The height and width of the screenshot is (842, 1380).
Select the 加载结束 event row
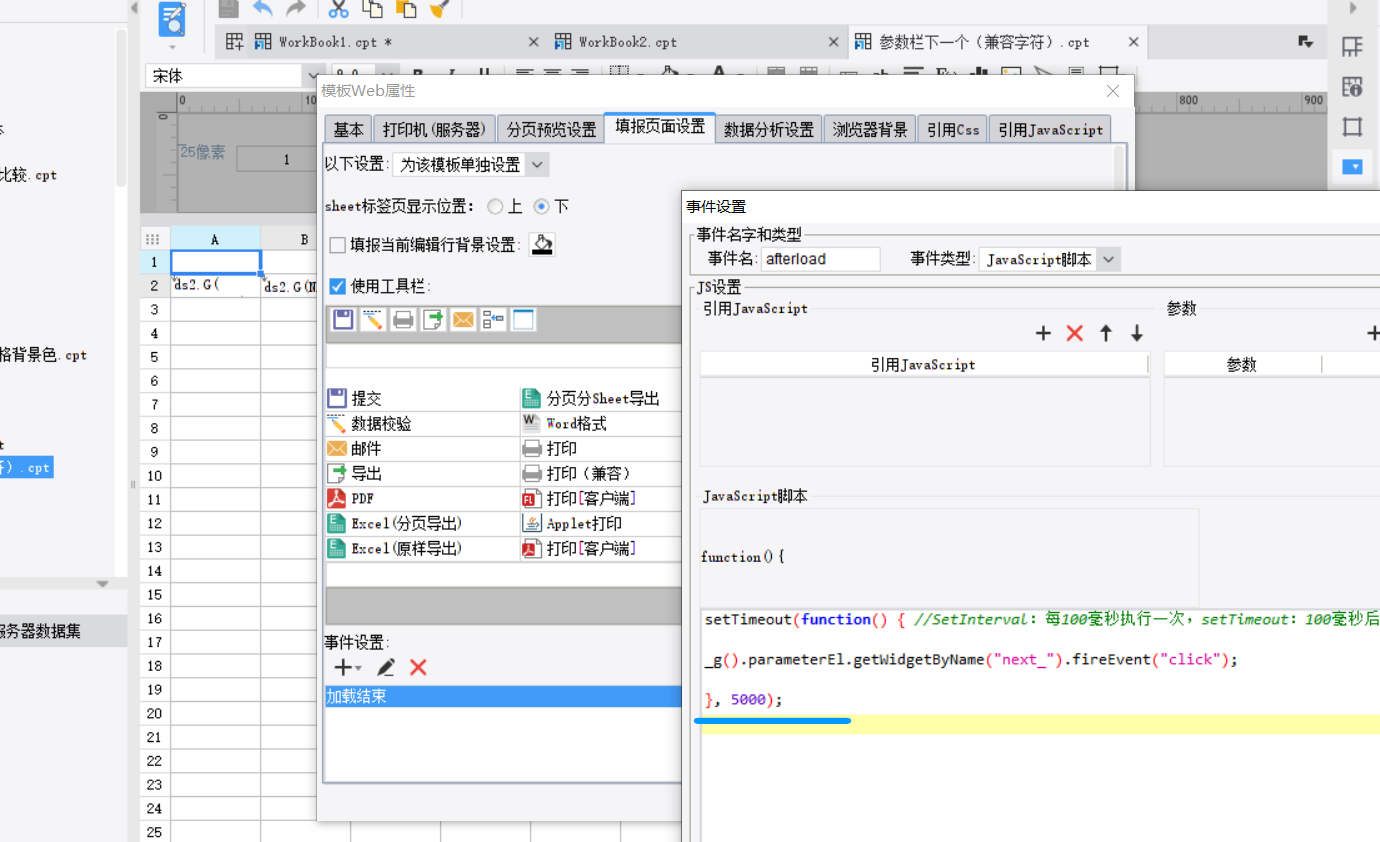503,697
